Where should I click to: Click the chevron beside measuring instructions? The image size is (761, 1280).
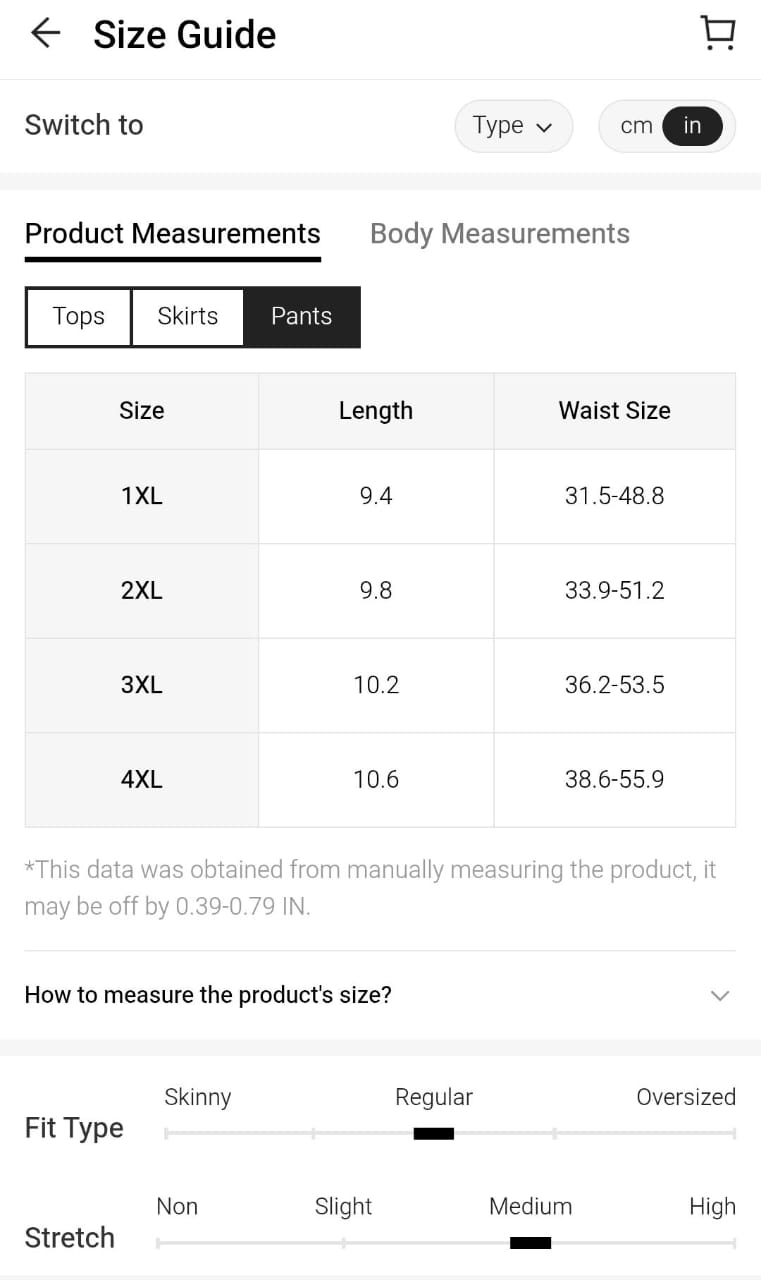pyautogui.click(x=719, y=995)
